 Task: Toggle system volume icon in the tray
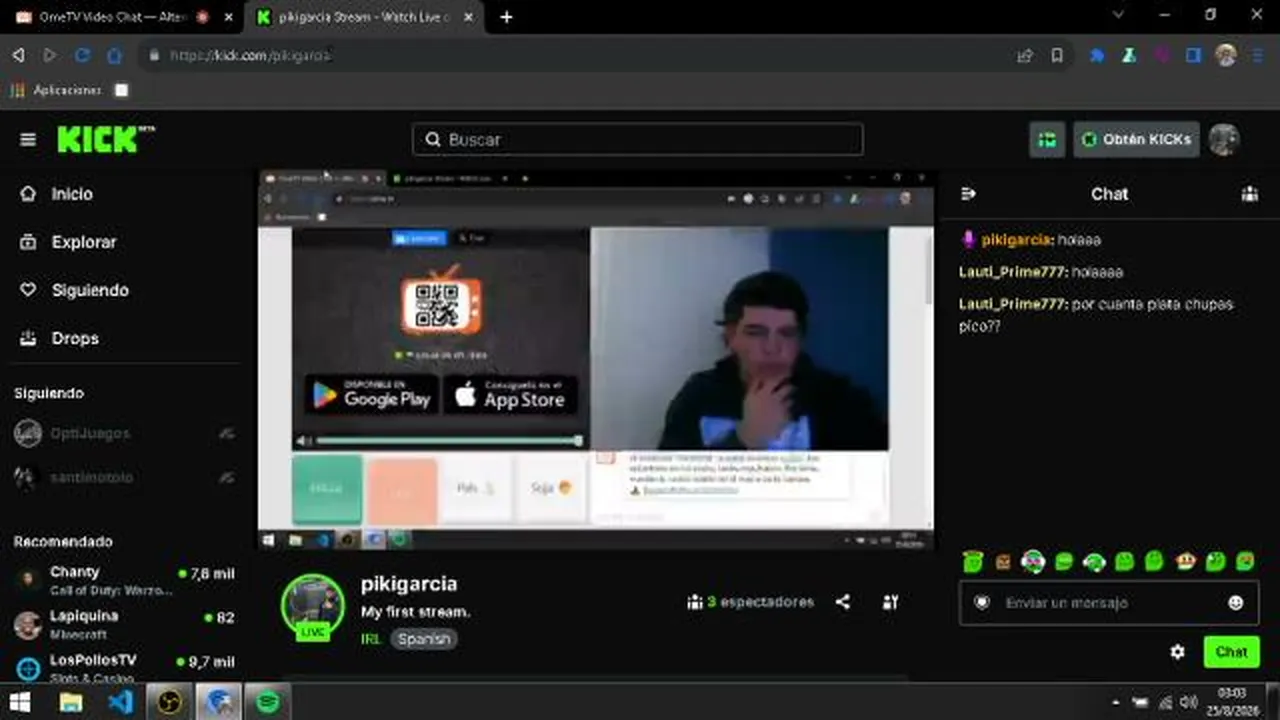pyautogui.click(x=1189, y=702)
